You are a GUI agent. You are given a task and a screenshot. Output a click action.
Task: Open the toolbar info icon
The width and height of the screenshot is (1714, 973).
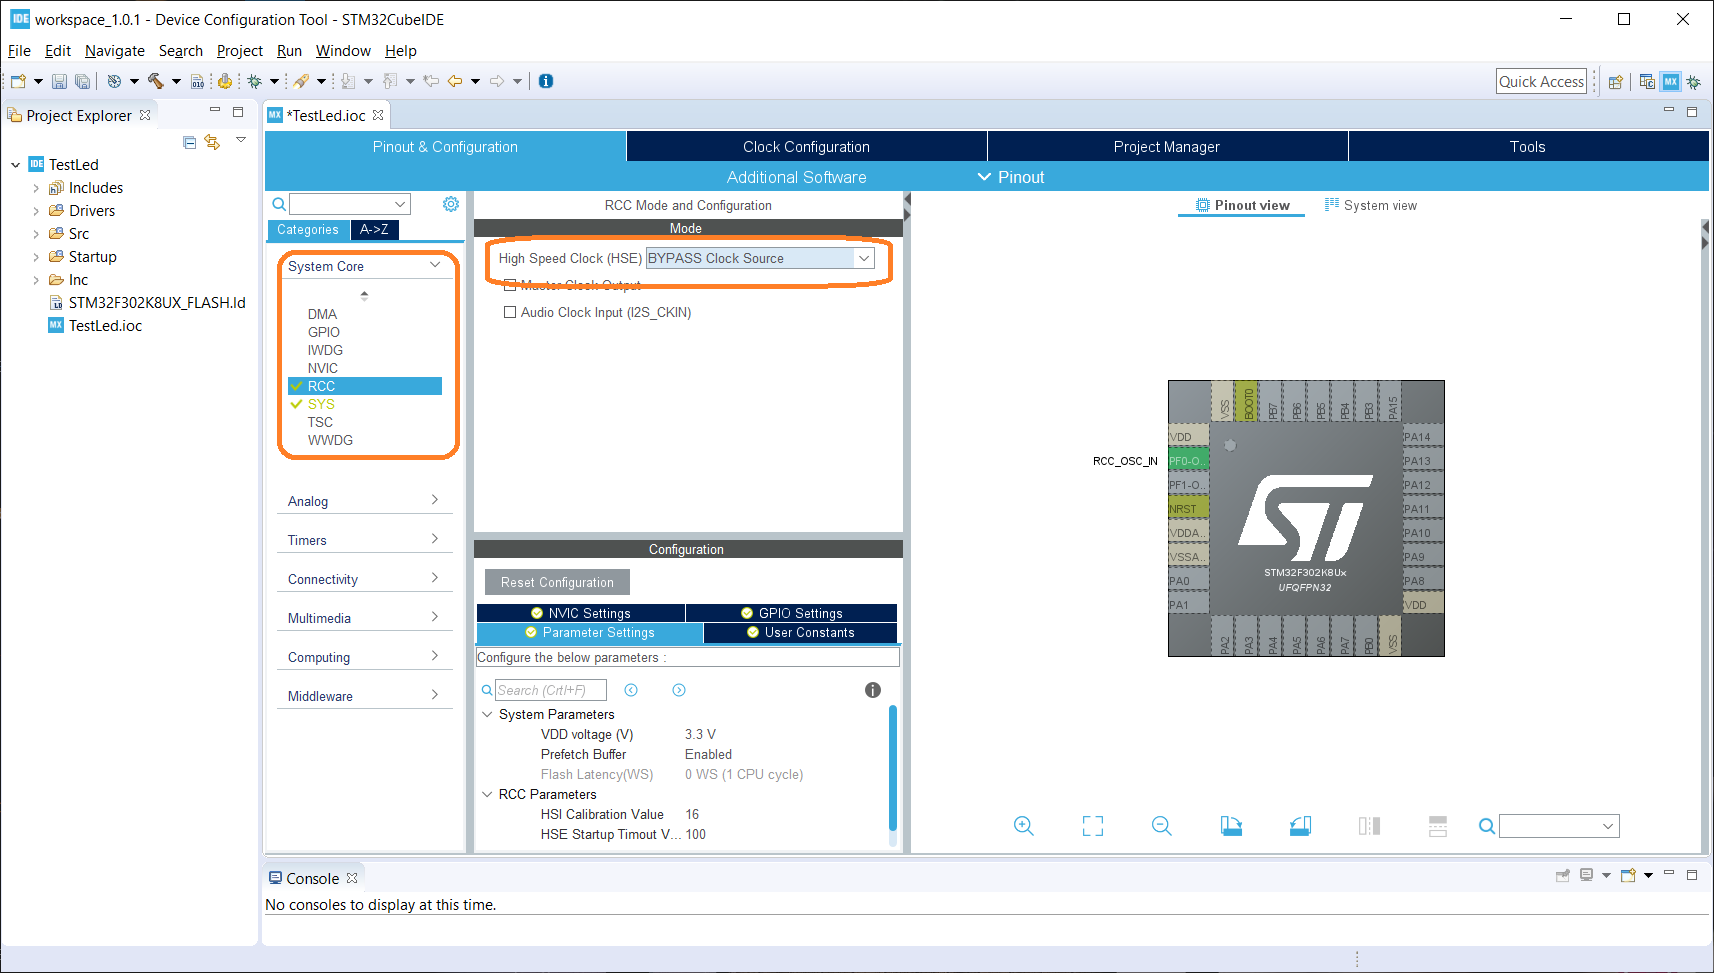(x=546, y=81)
